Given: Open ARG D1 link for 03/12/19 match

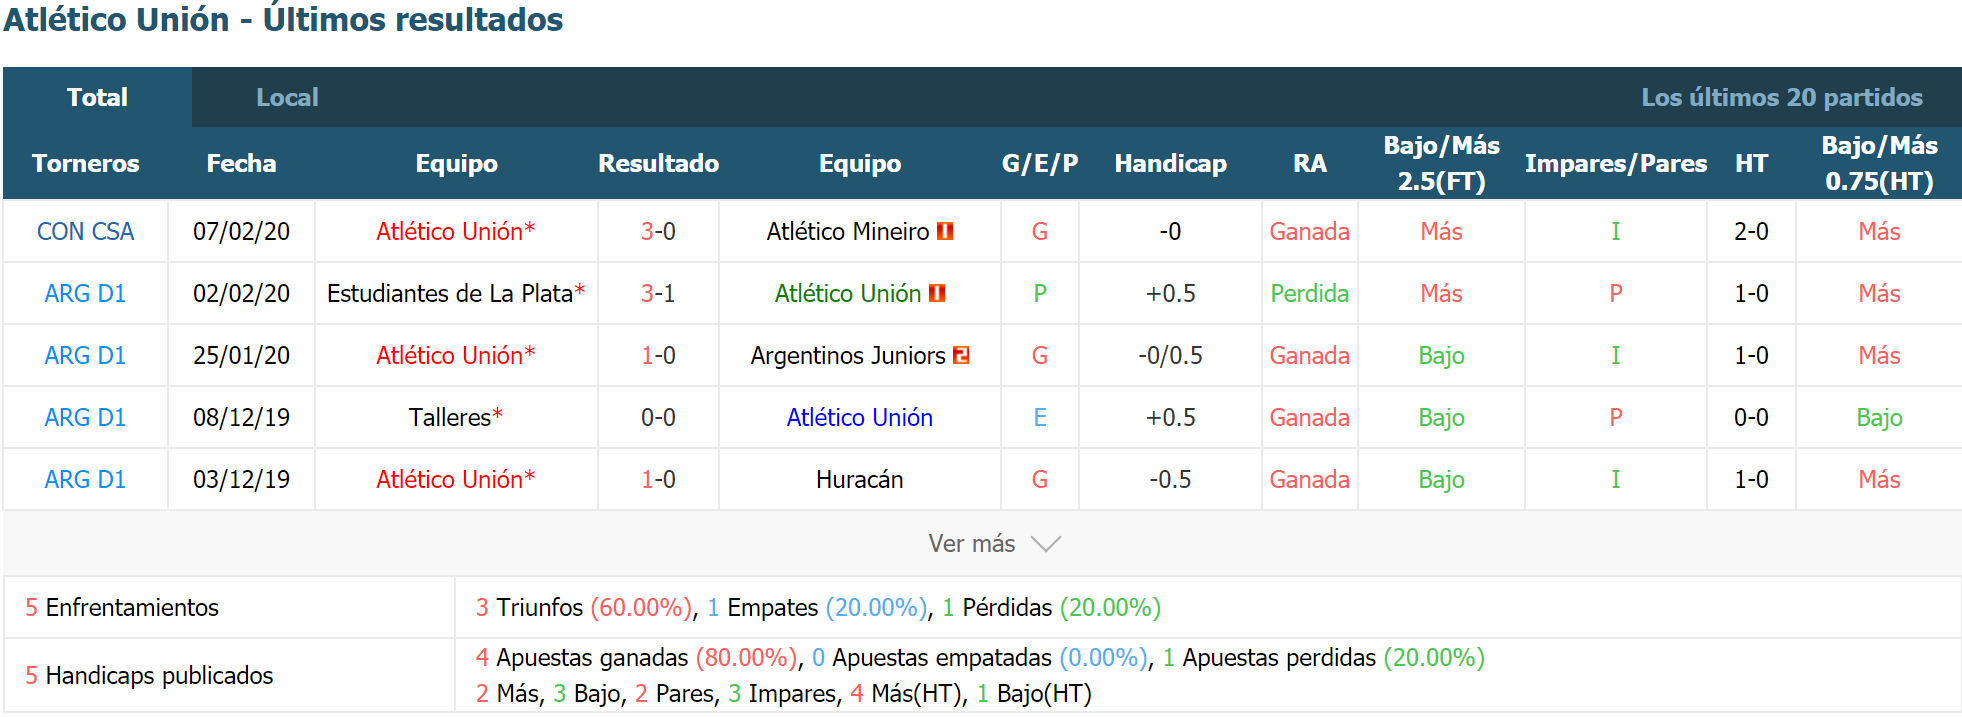Looking at the screenshot, I should [x=85, y=479].
